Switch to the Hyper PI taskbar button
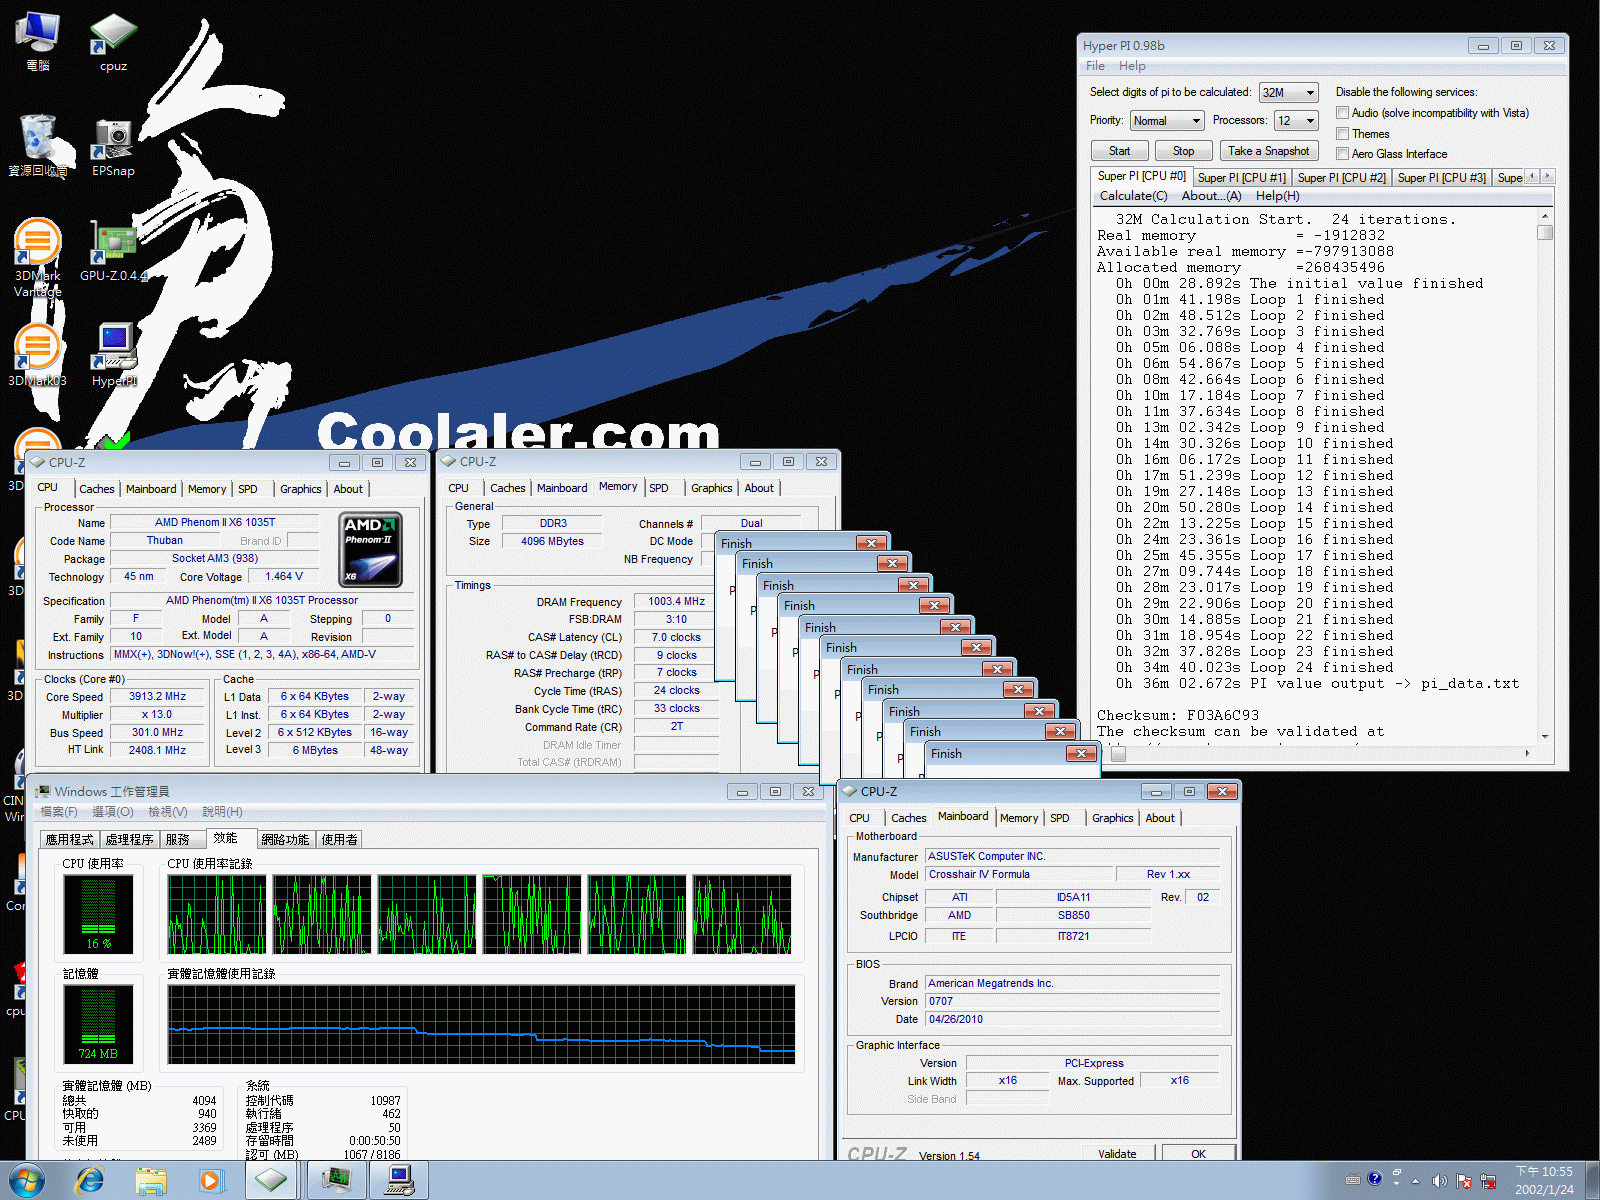The image size is (1600, 1200). click(x=400, y=1181)
